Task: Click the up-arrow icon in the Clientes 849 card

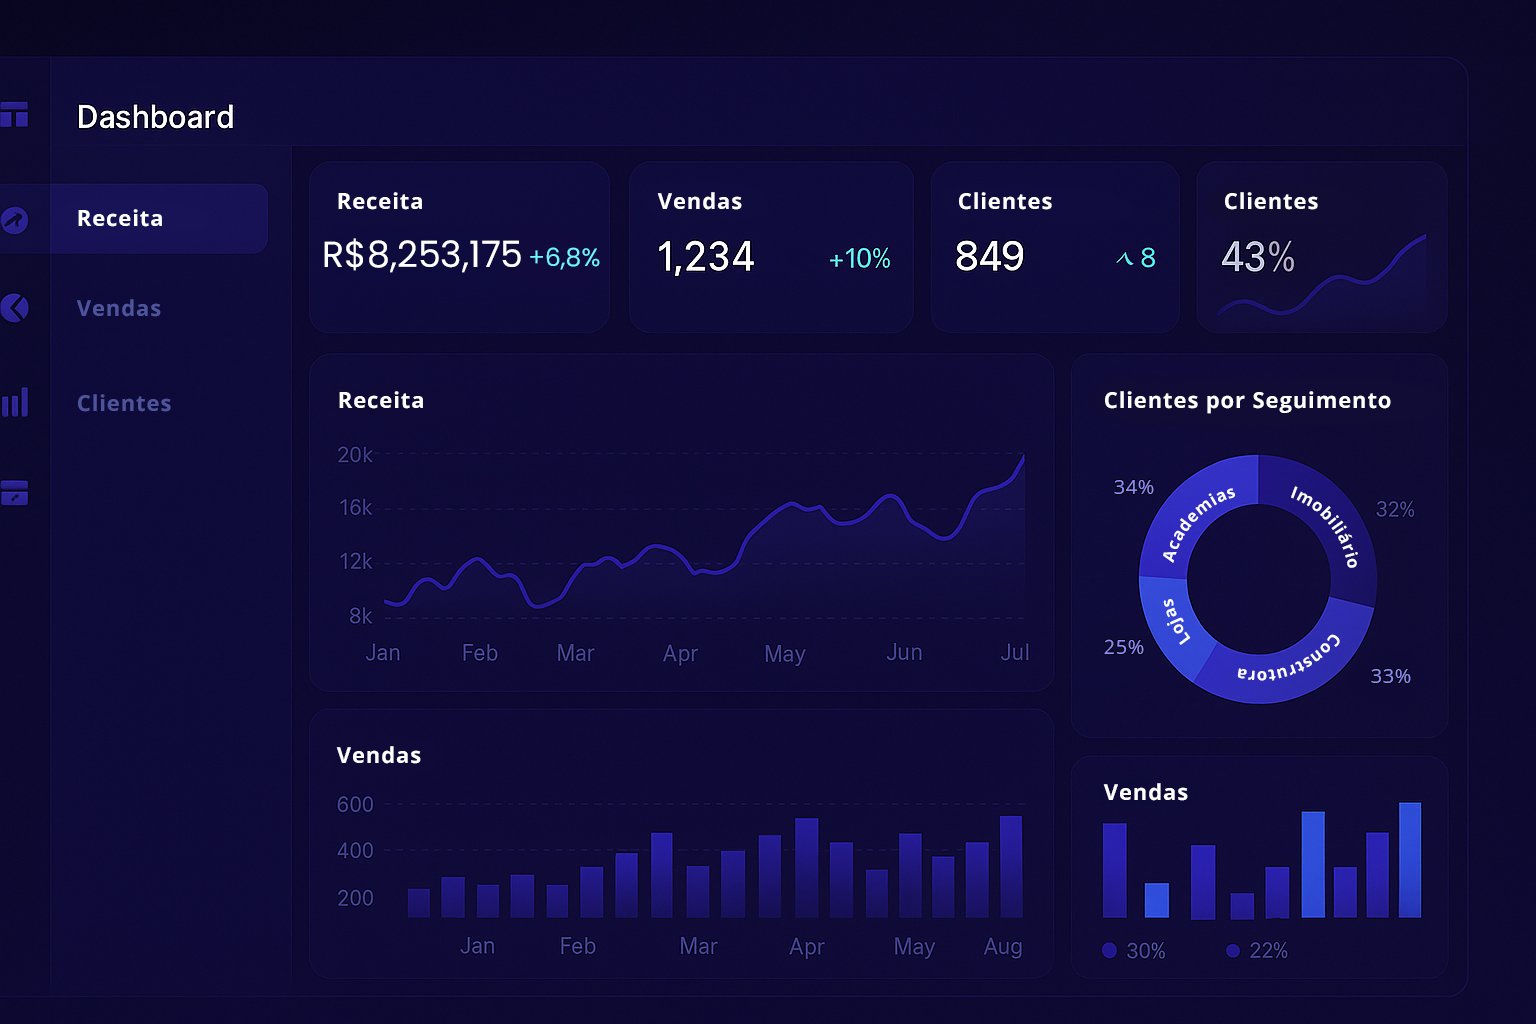Action: 1124,259
